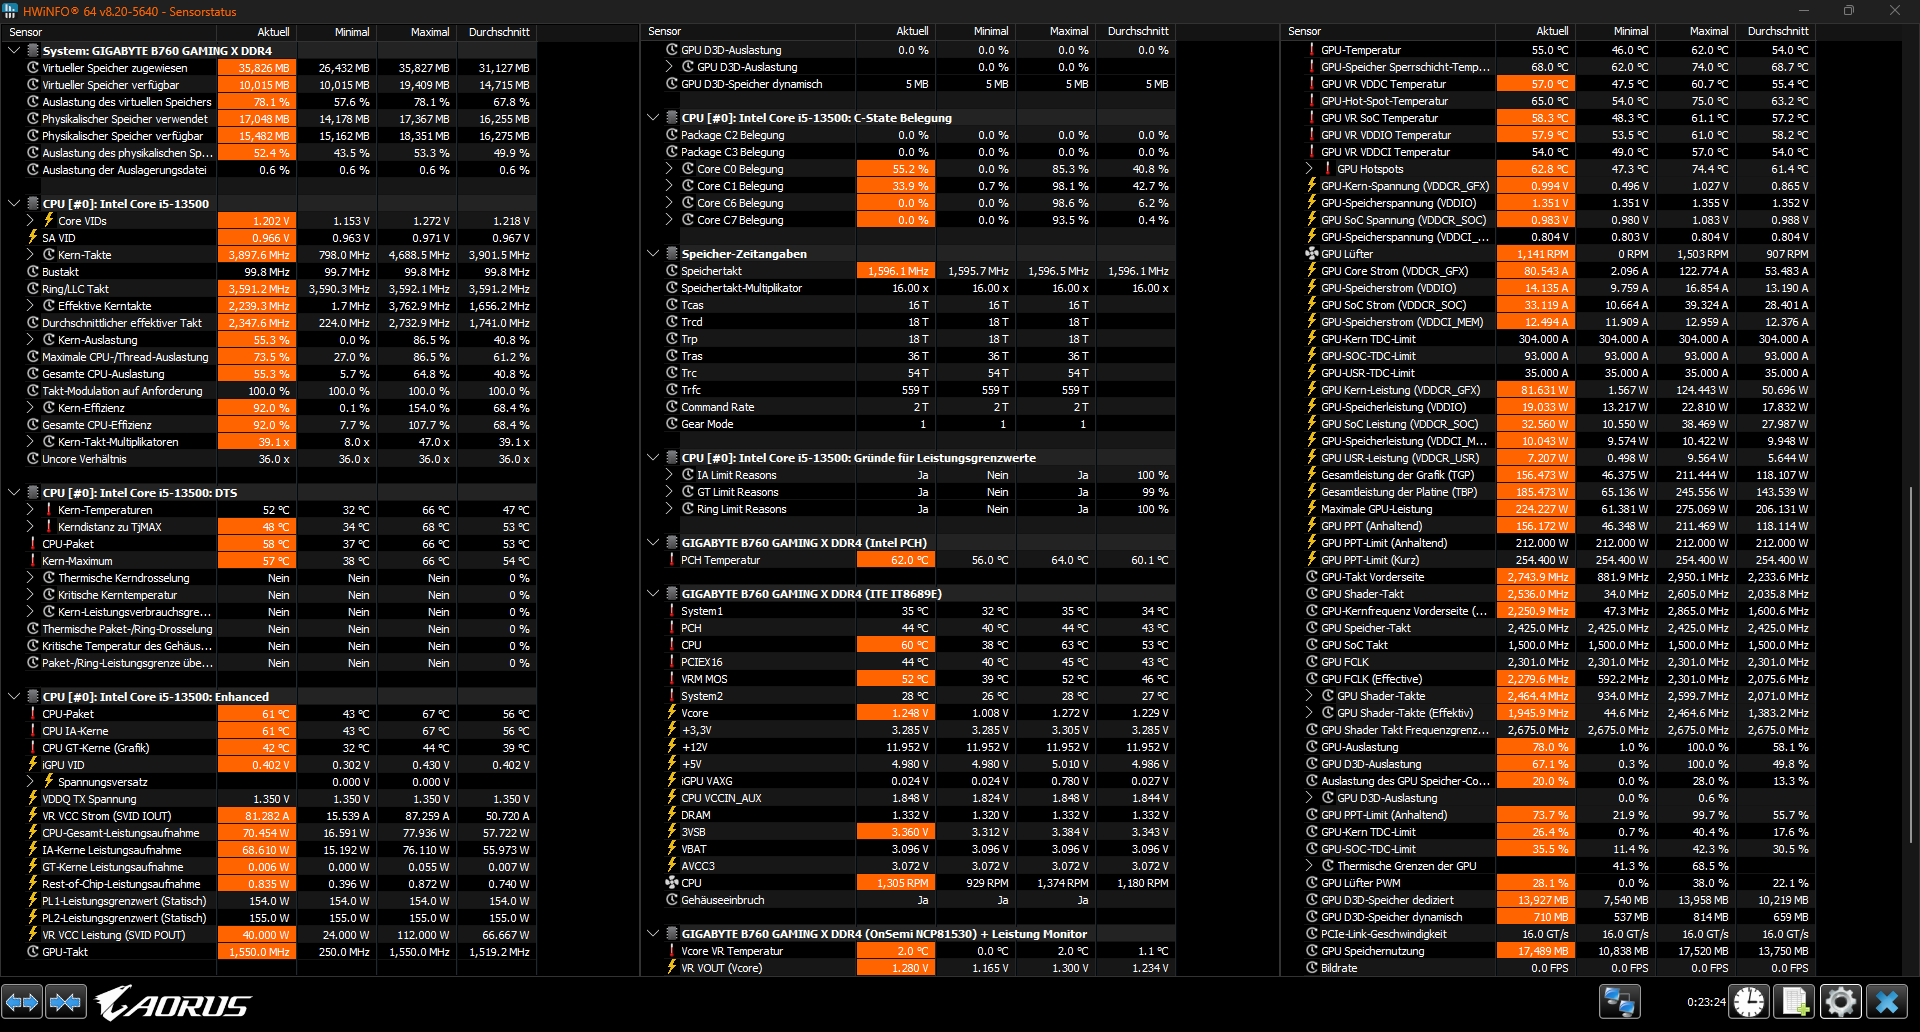This screenshot has height=1032, width=1920.
Task: Expand the IA Limit Reasons row
Action: click(x=669, y=475)
